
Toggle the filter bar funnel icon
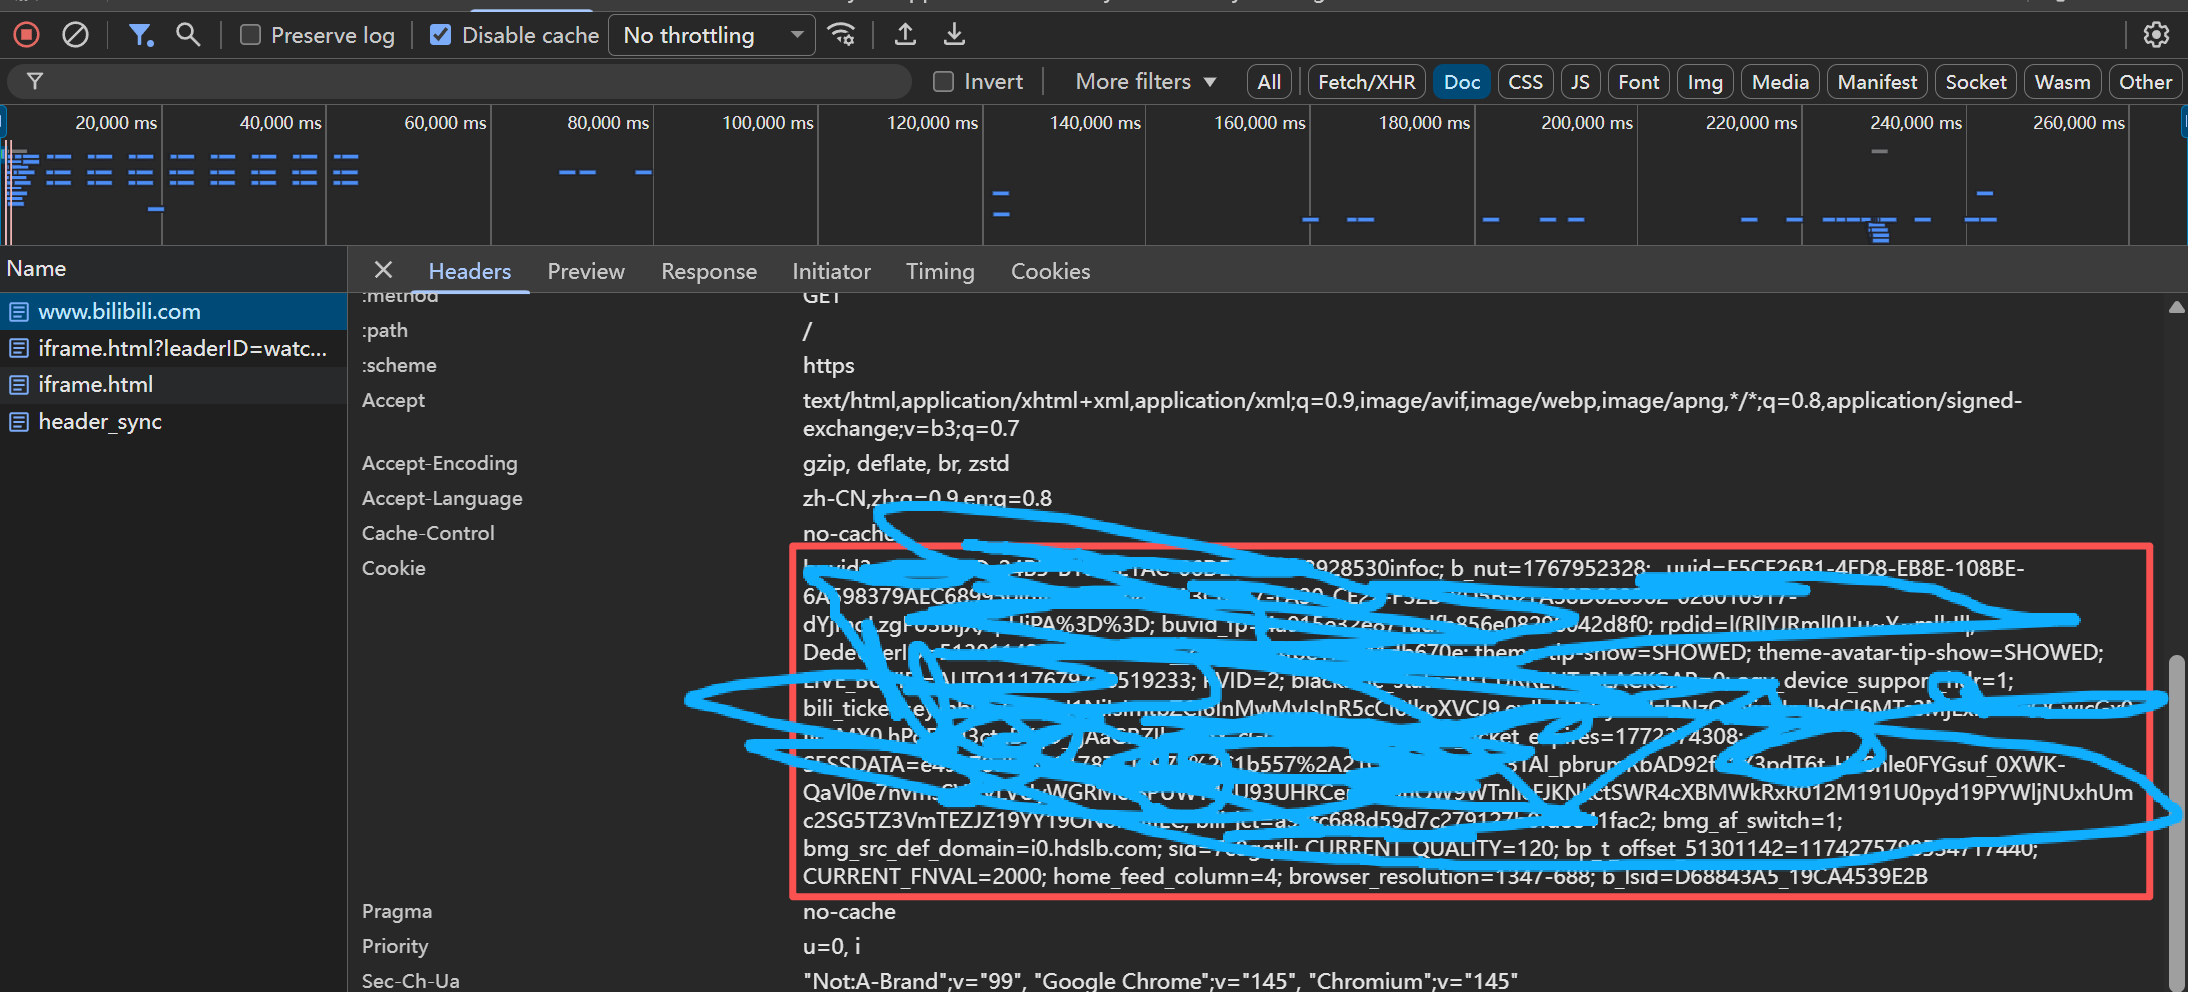140,35
